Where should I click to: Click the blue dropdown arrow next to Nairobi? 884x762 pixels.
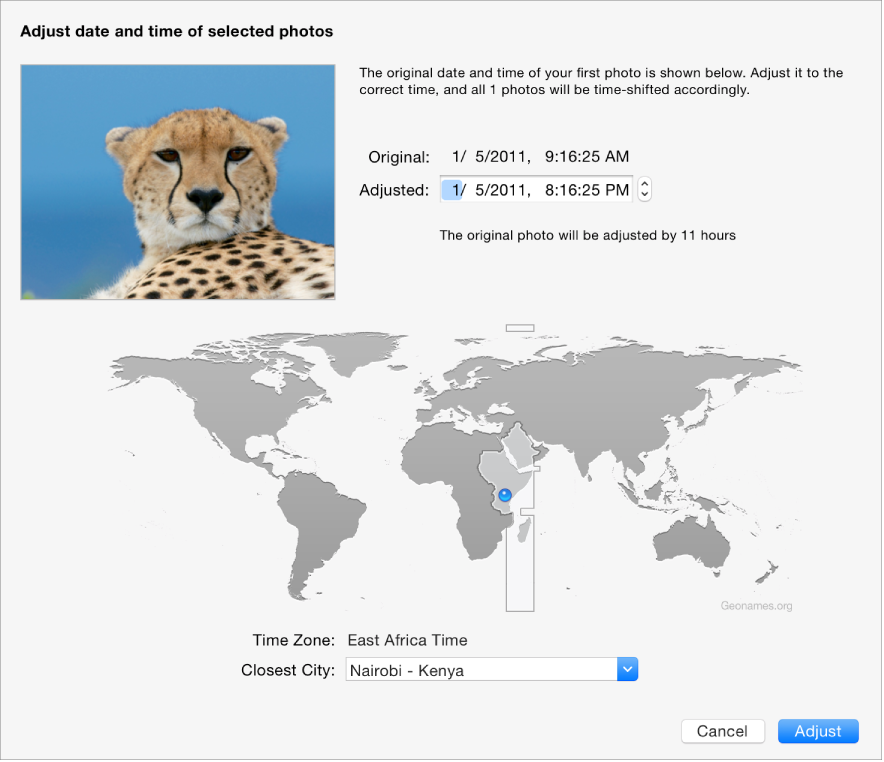(627, 669)
